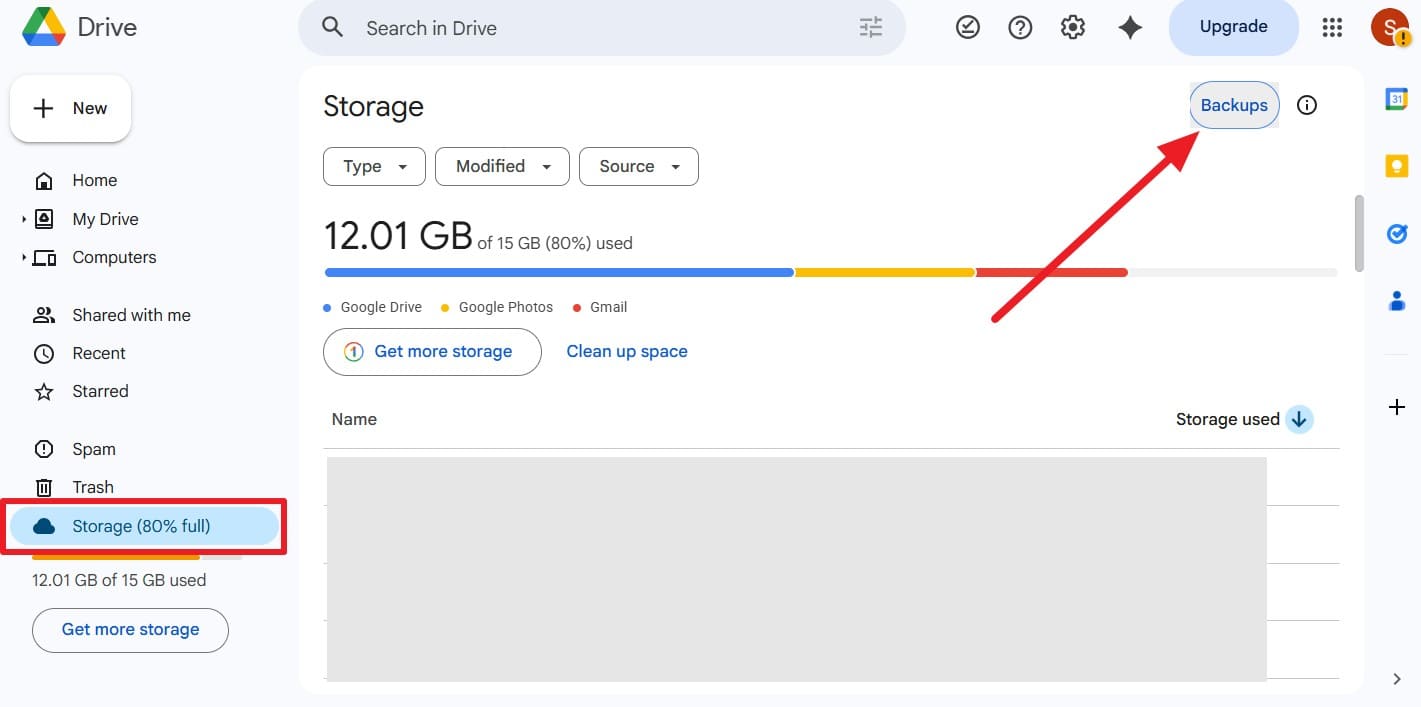Open the Type filter dropdown
The height and width of the screenshot is (707, 1421).
tap(374, 167)
